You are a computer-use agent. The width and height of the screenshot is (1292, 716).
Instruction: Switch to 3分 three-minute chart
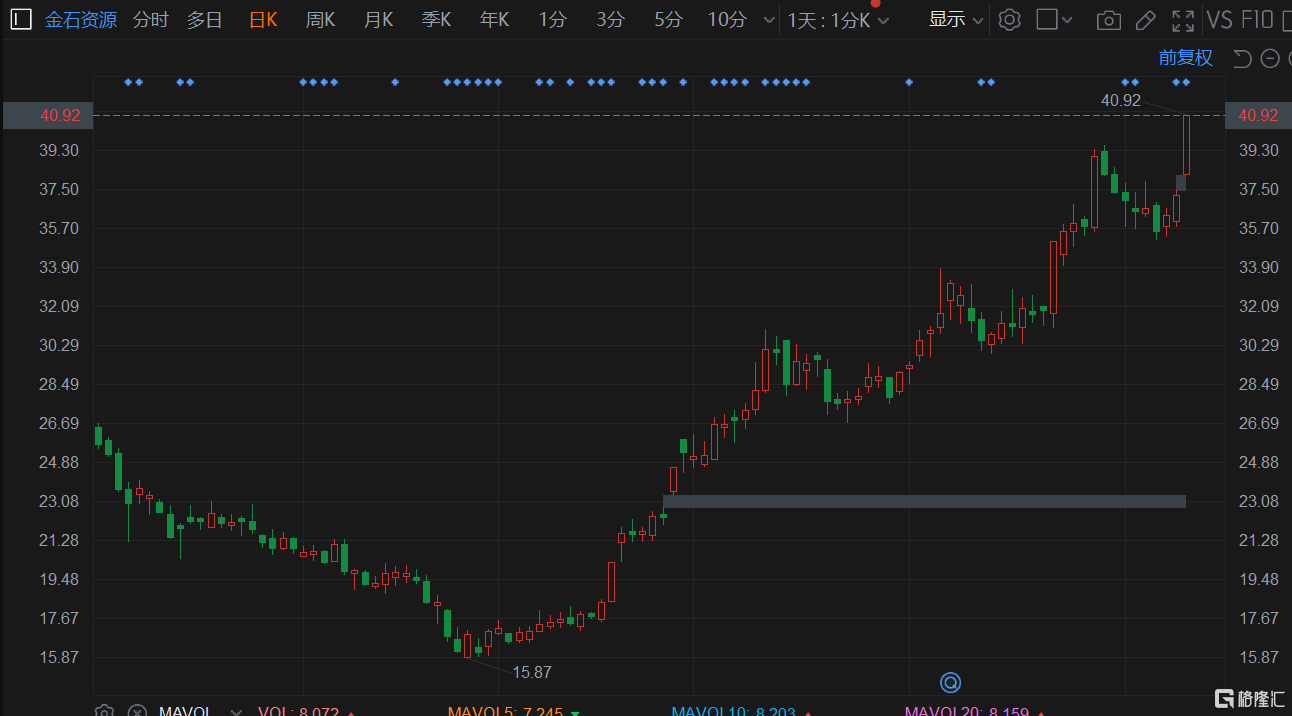(x=610, y=19)
